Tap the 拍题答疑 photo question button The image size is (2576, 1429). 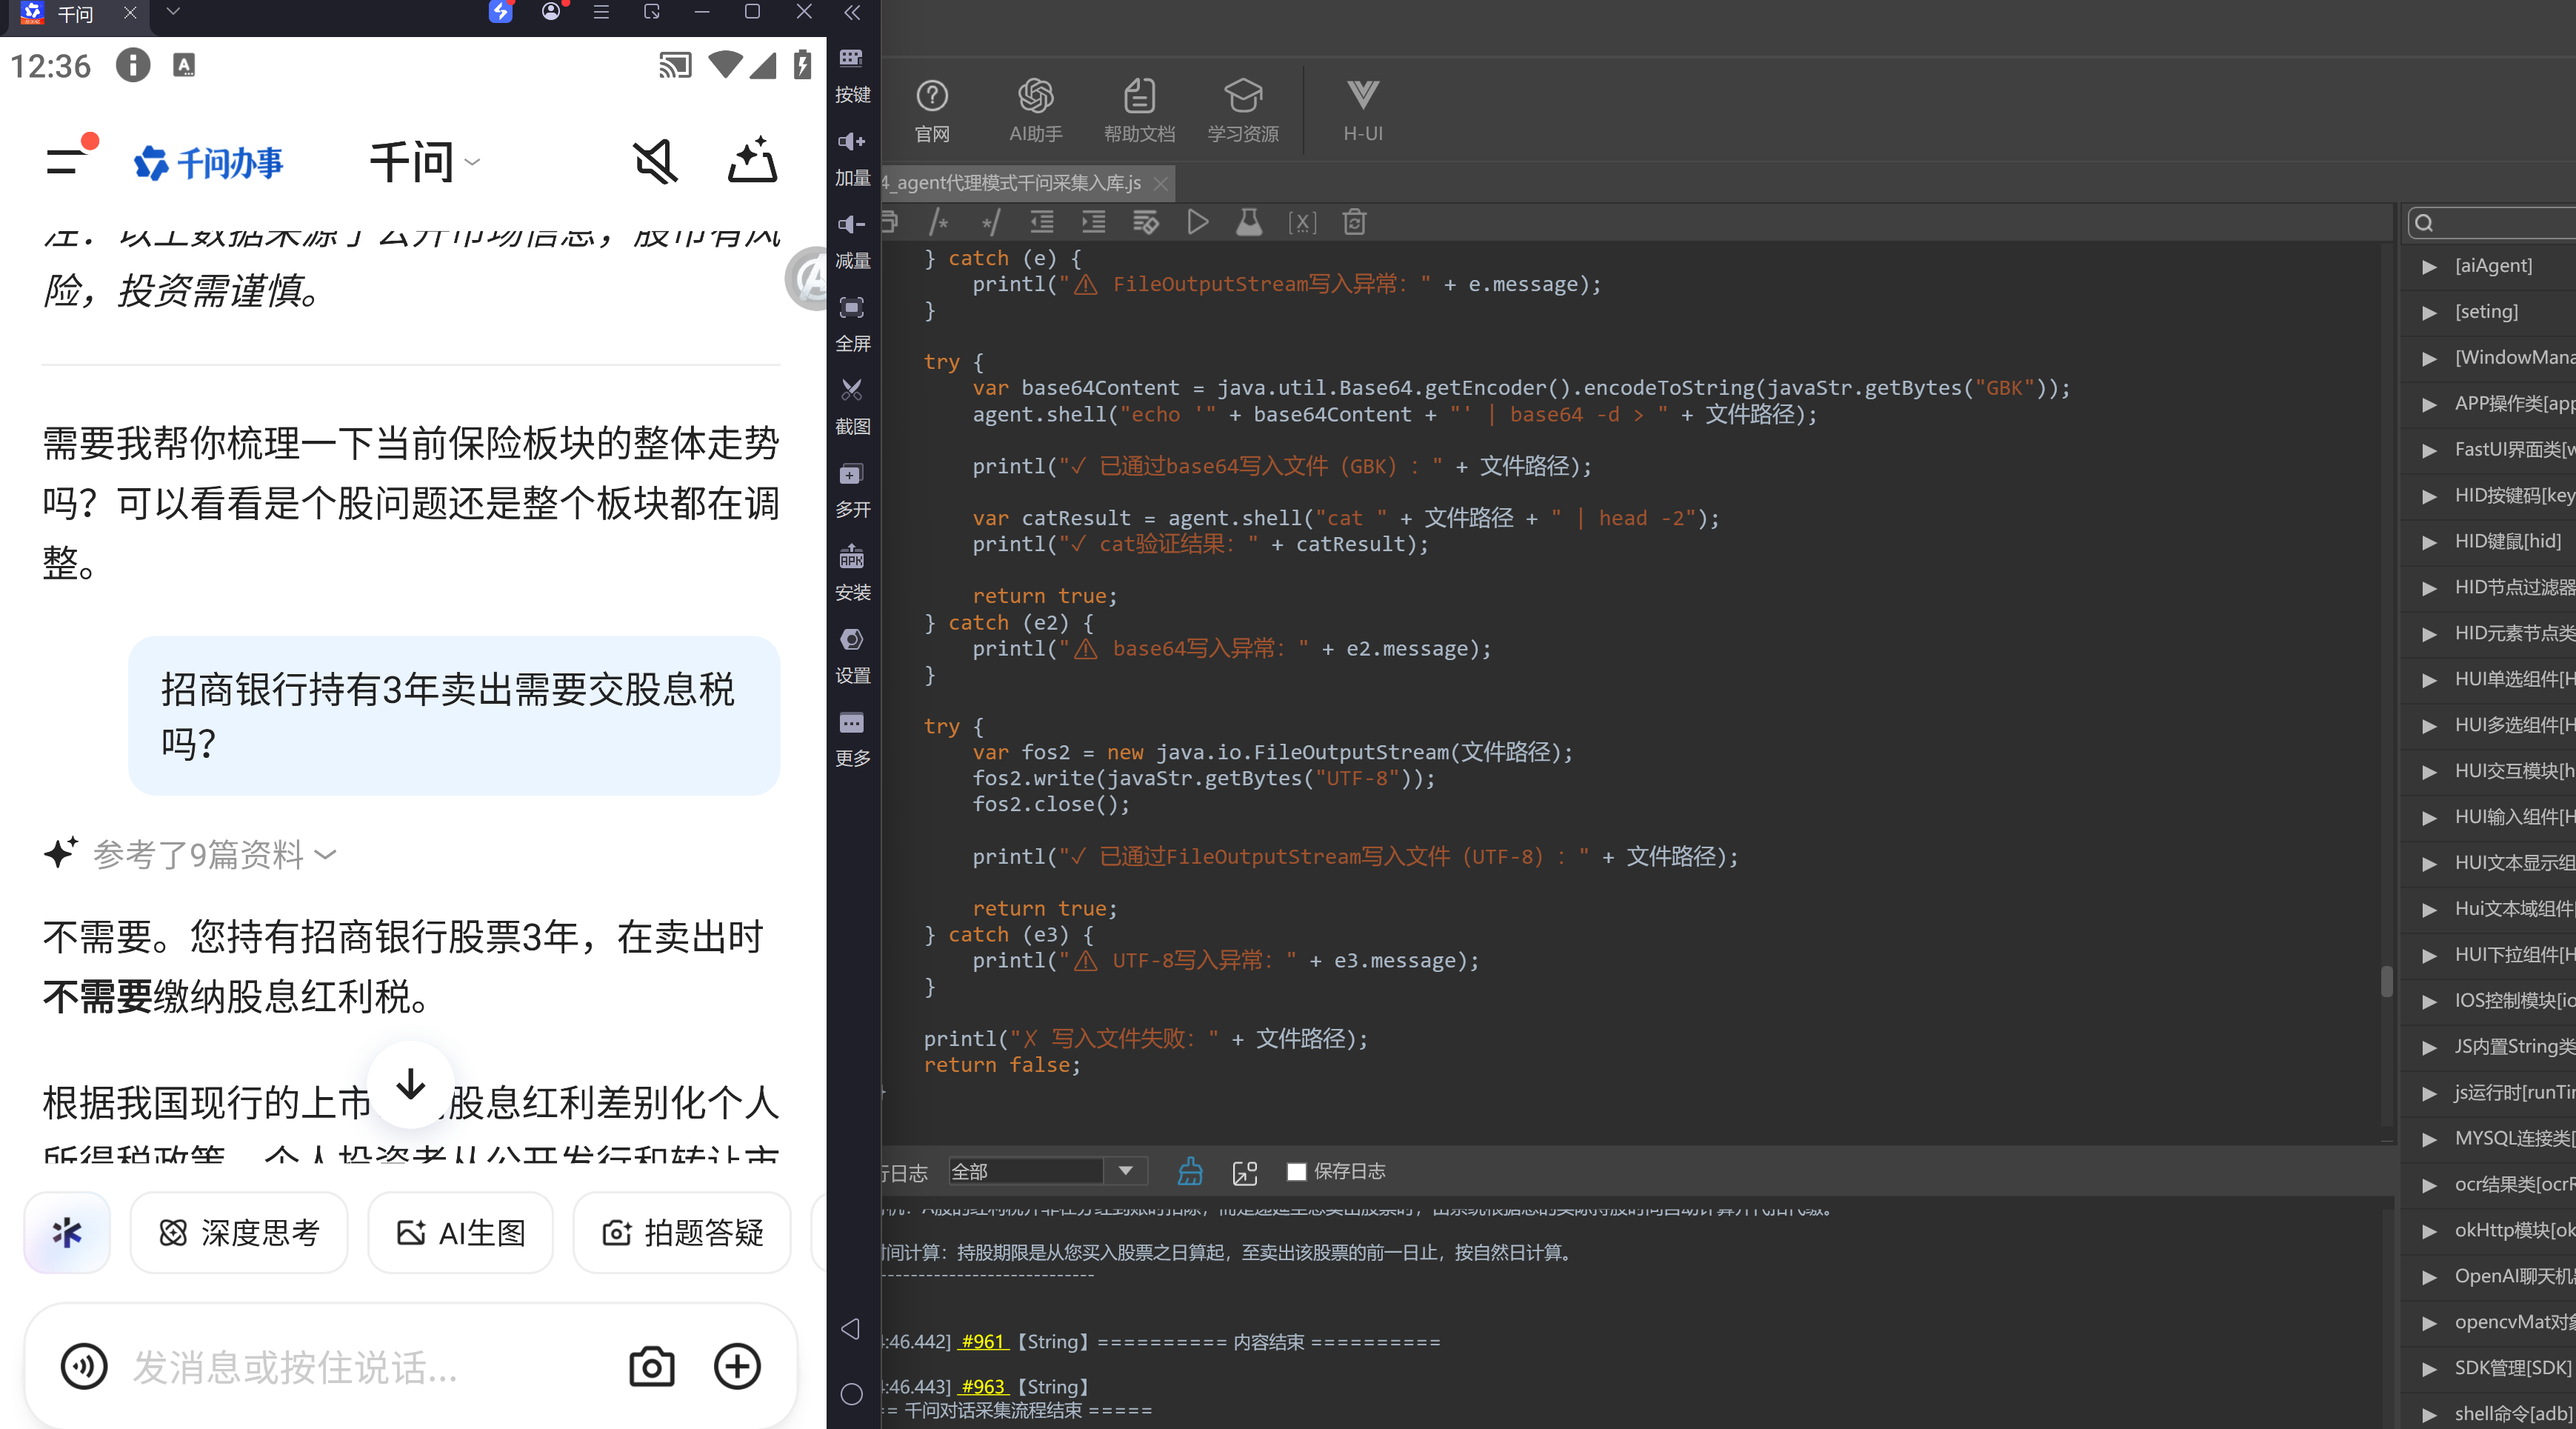[683, 1233]
